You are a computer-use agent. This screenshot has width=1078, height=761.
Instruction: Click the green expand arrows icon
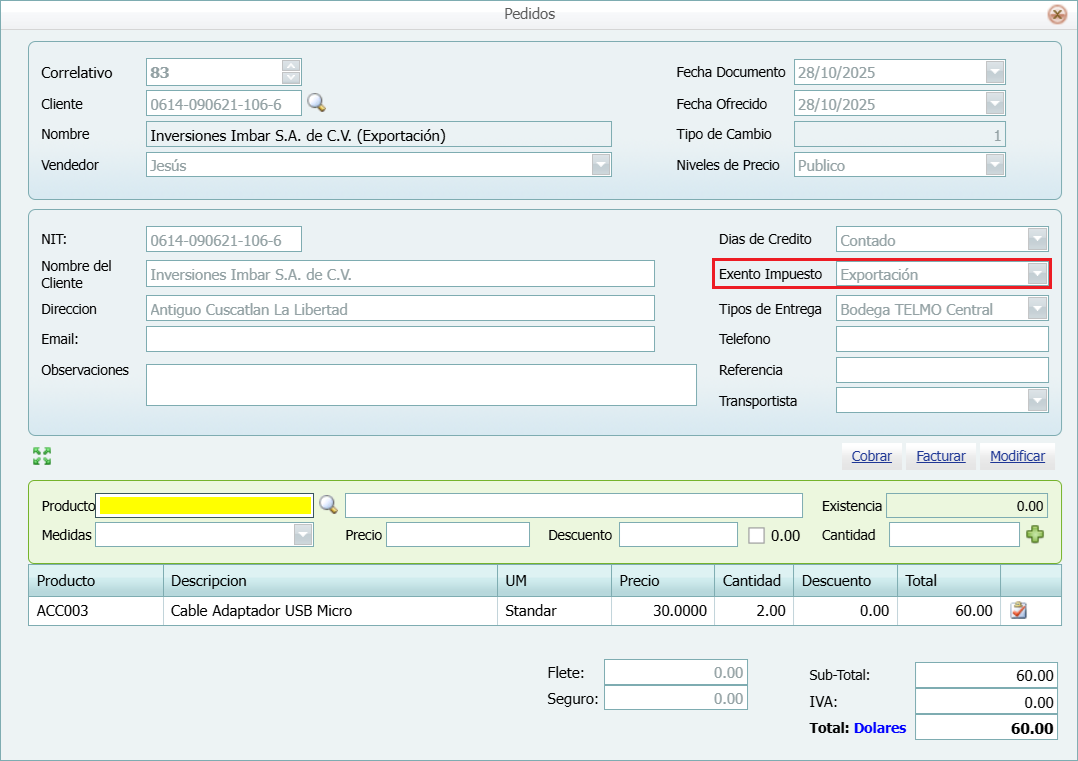pos(42,456)
